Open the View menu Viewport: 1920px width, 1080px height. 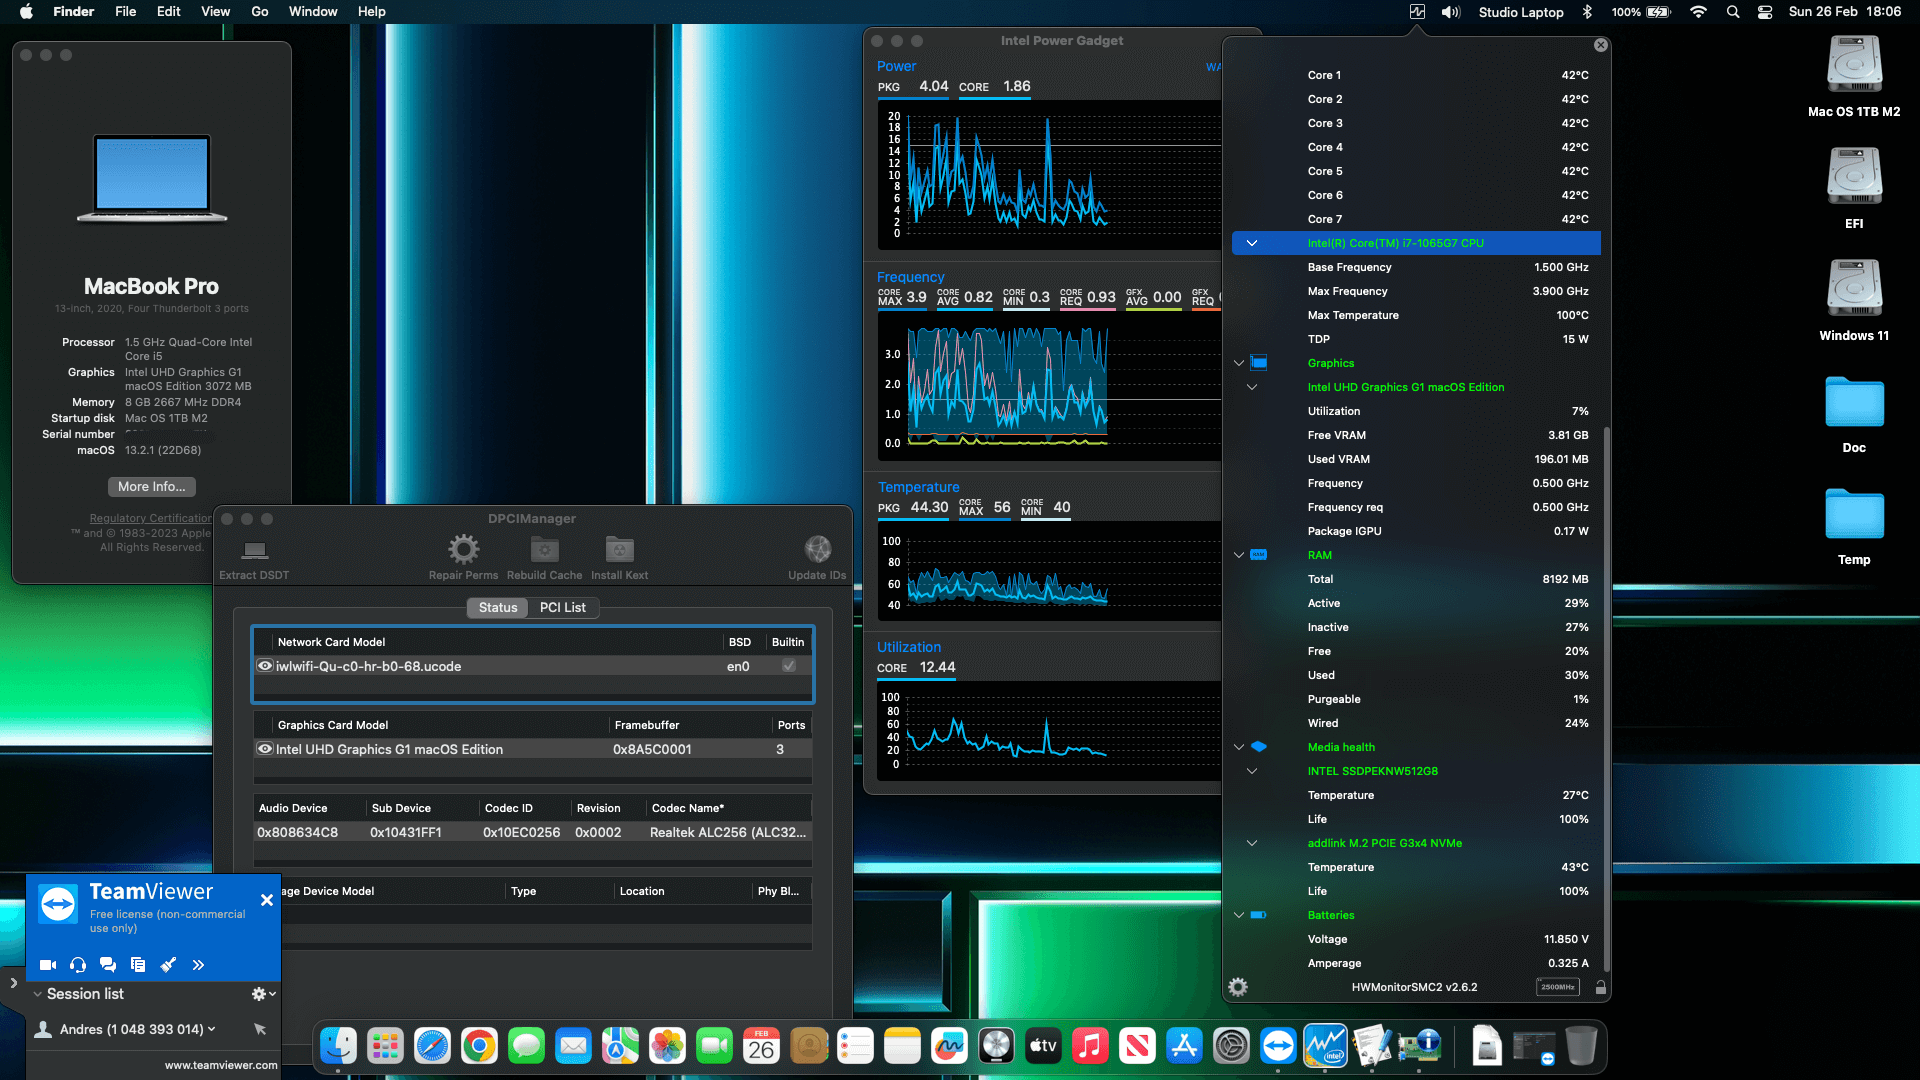point(216,12)
